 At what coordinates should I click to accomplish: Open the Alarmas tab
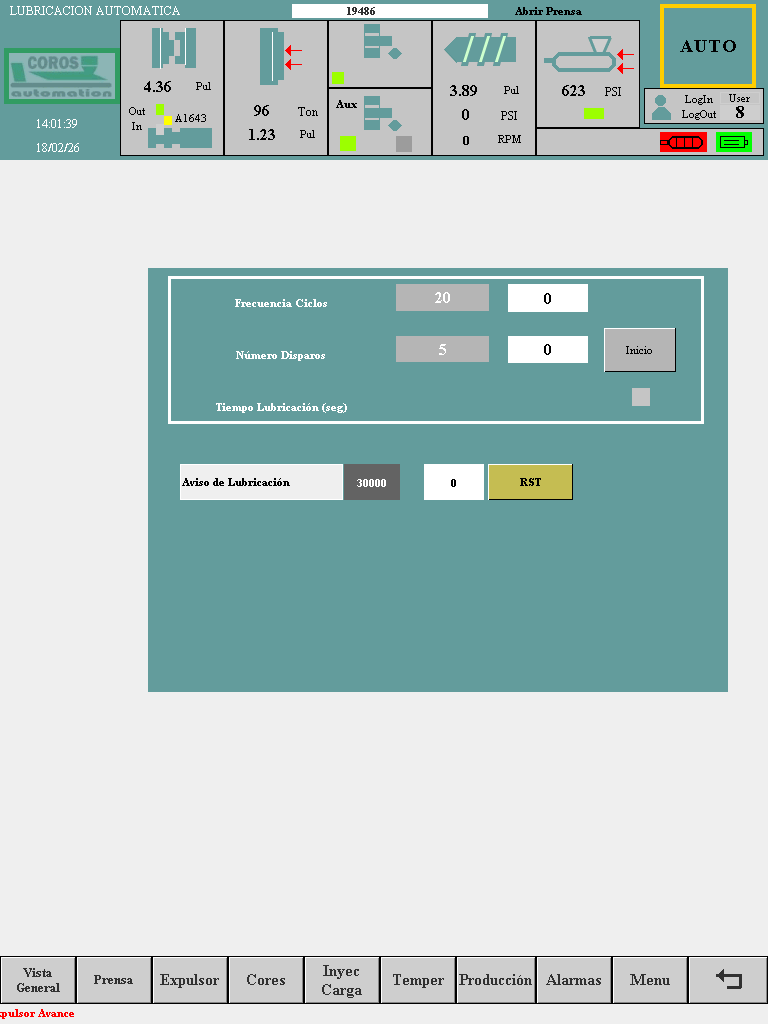574,980
